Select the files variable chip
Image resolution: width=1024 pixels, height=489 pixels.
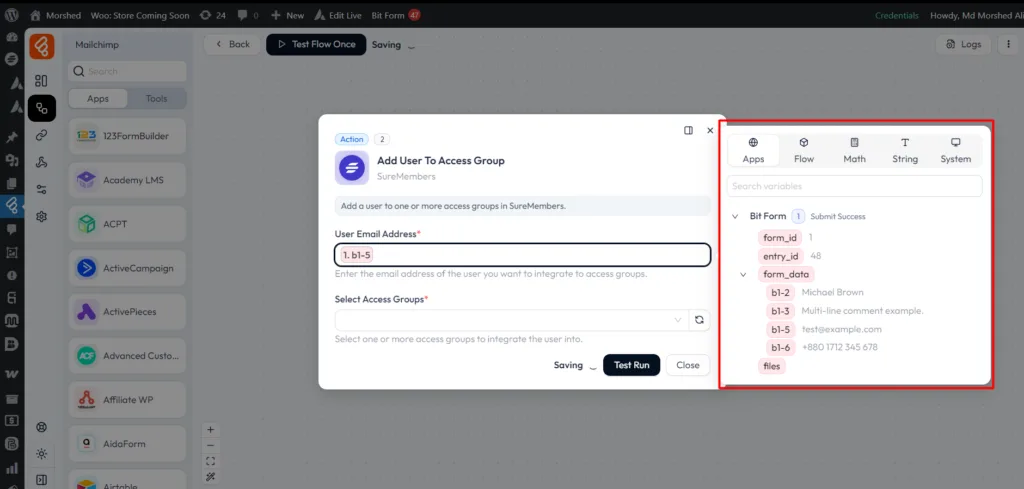[772, 366]
